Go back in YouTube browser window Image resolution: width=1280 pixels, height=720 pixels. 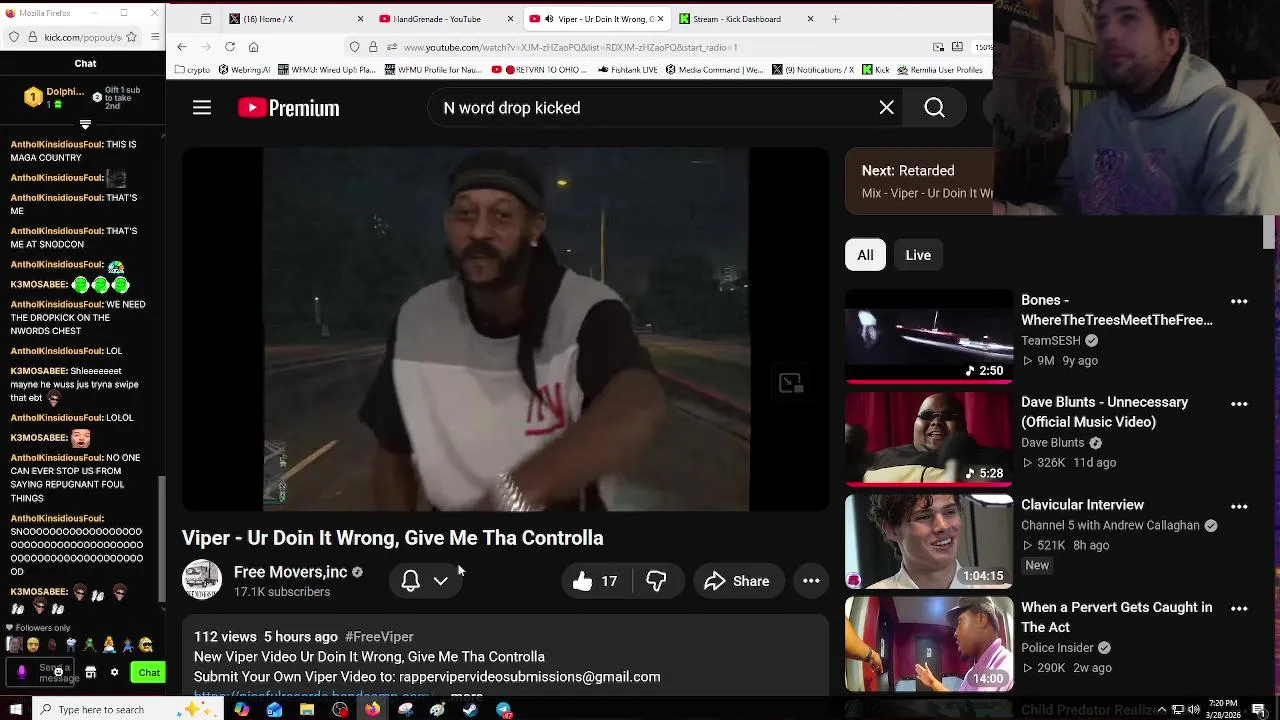(x=182, y=47)
